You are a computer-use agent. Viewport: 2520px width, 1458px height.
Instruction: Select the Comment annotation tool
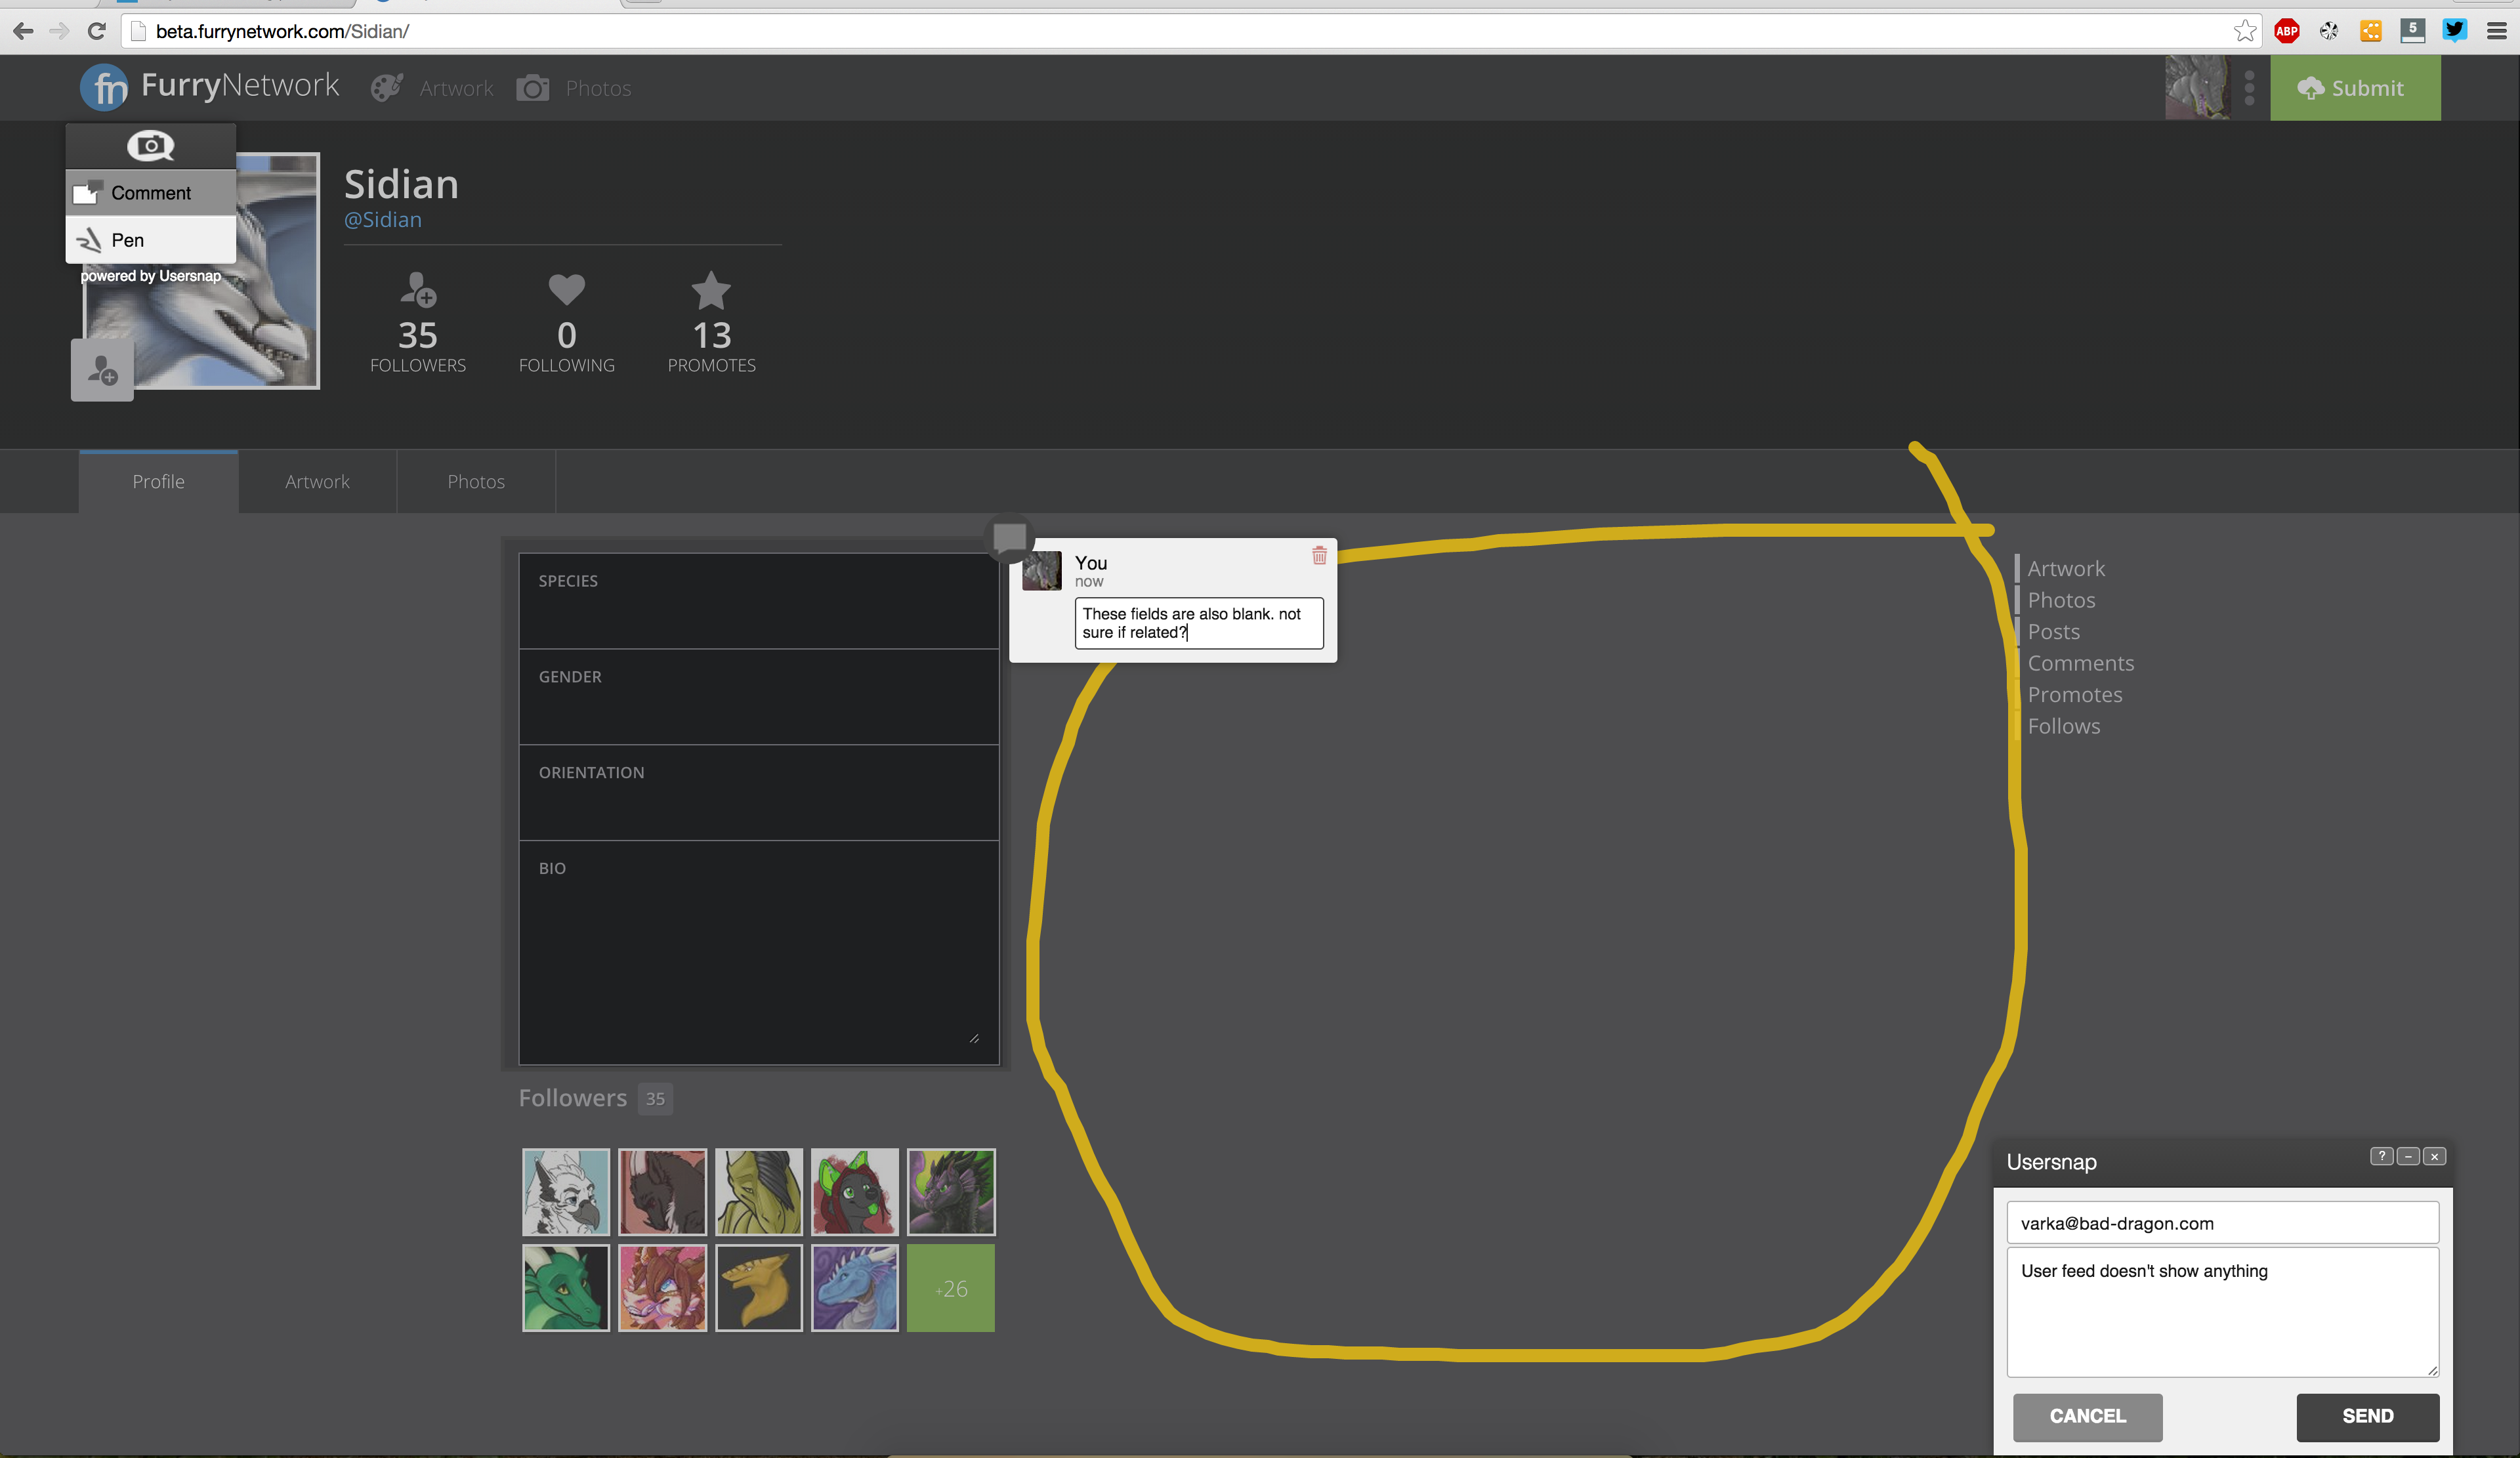click(151, 193)
